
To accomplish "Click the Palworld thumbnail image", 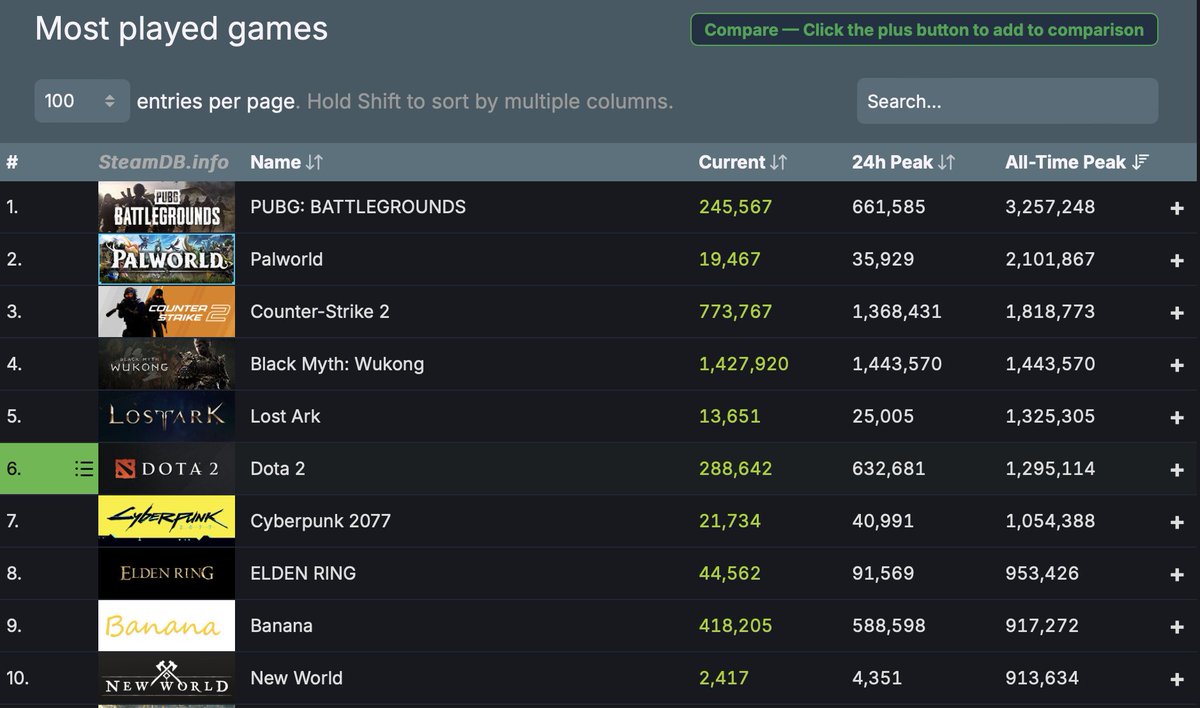I will pos(167,259).
